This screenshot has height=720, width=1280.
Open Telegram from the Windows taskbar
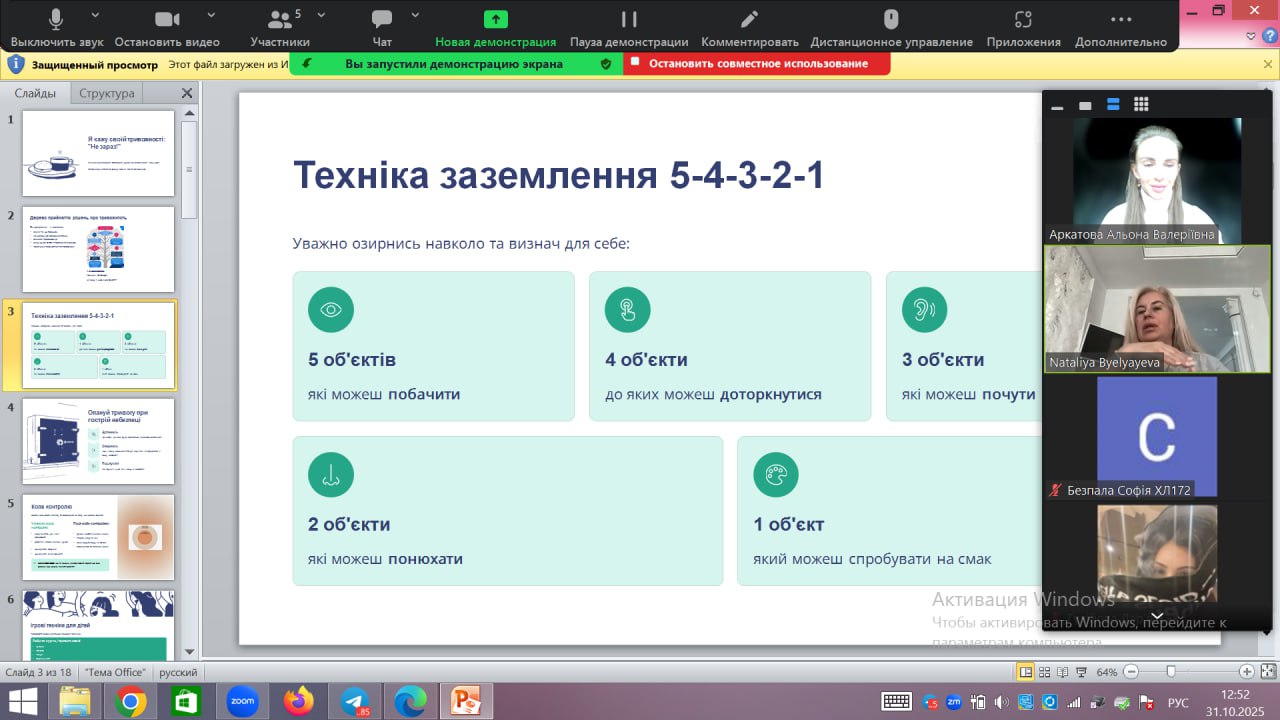(x=354, y=702)
